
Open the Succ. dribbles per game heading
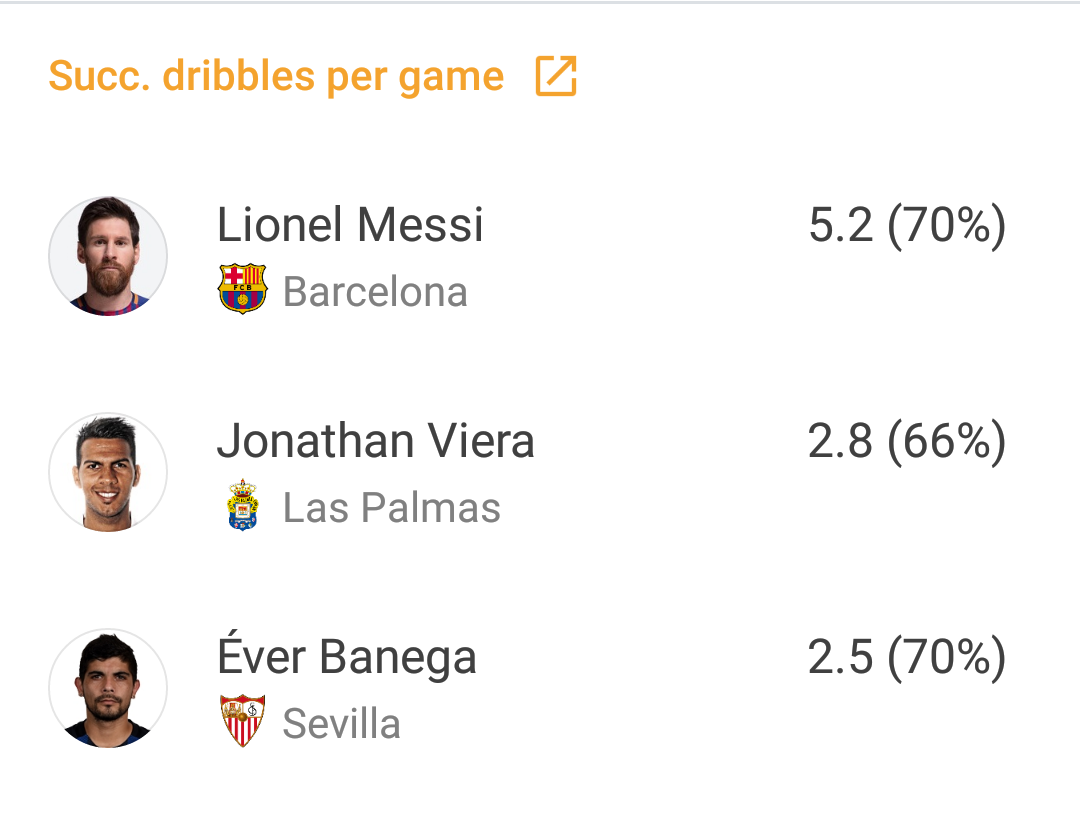tap(276, 76)
